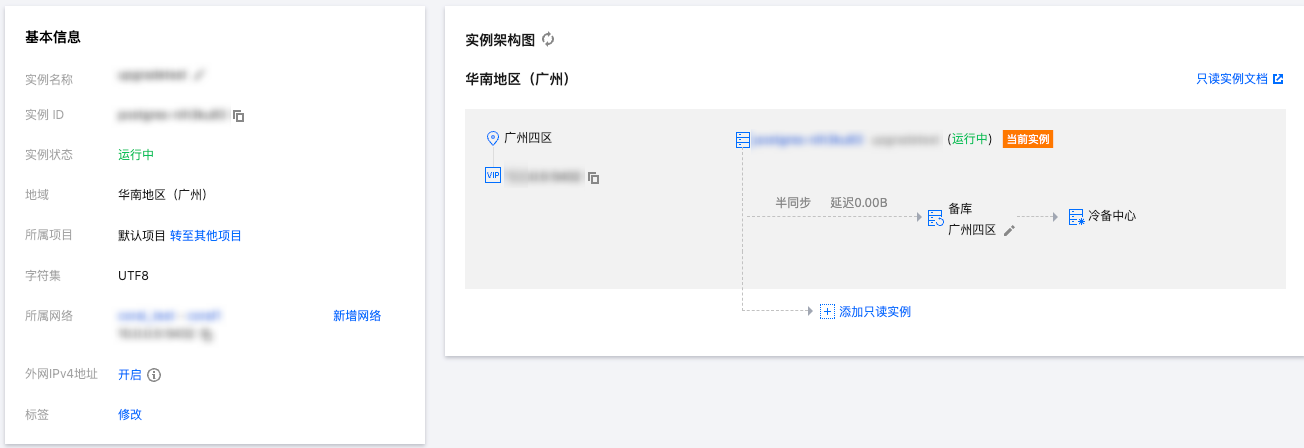Viewport: 1304px width, 448px height.
Task: Click the blurred network name link under 所属网络
Action: [169, 316]
